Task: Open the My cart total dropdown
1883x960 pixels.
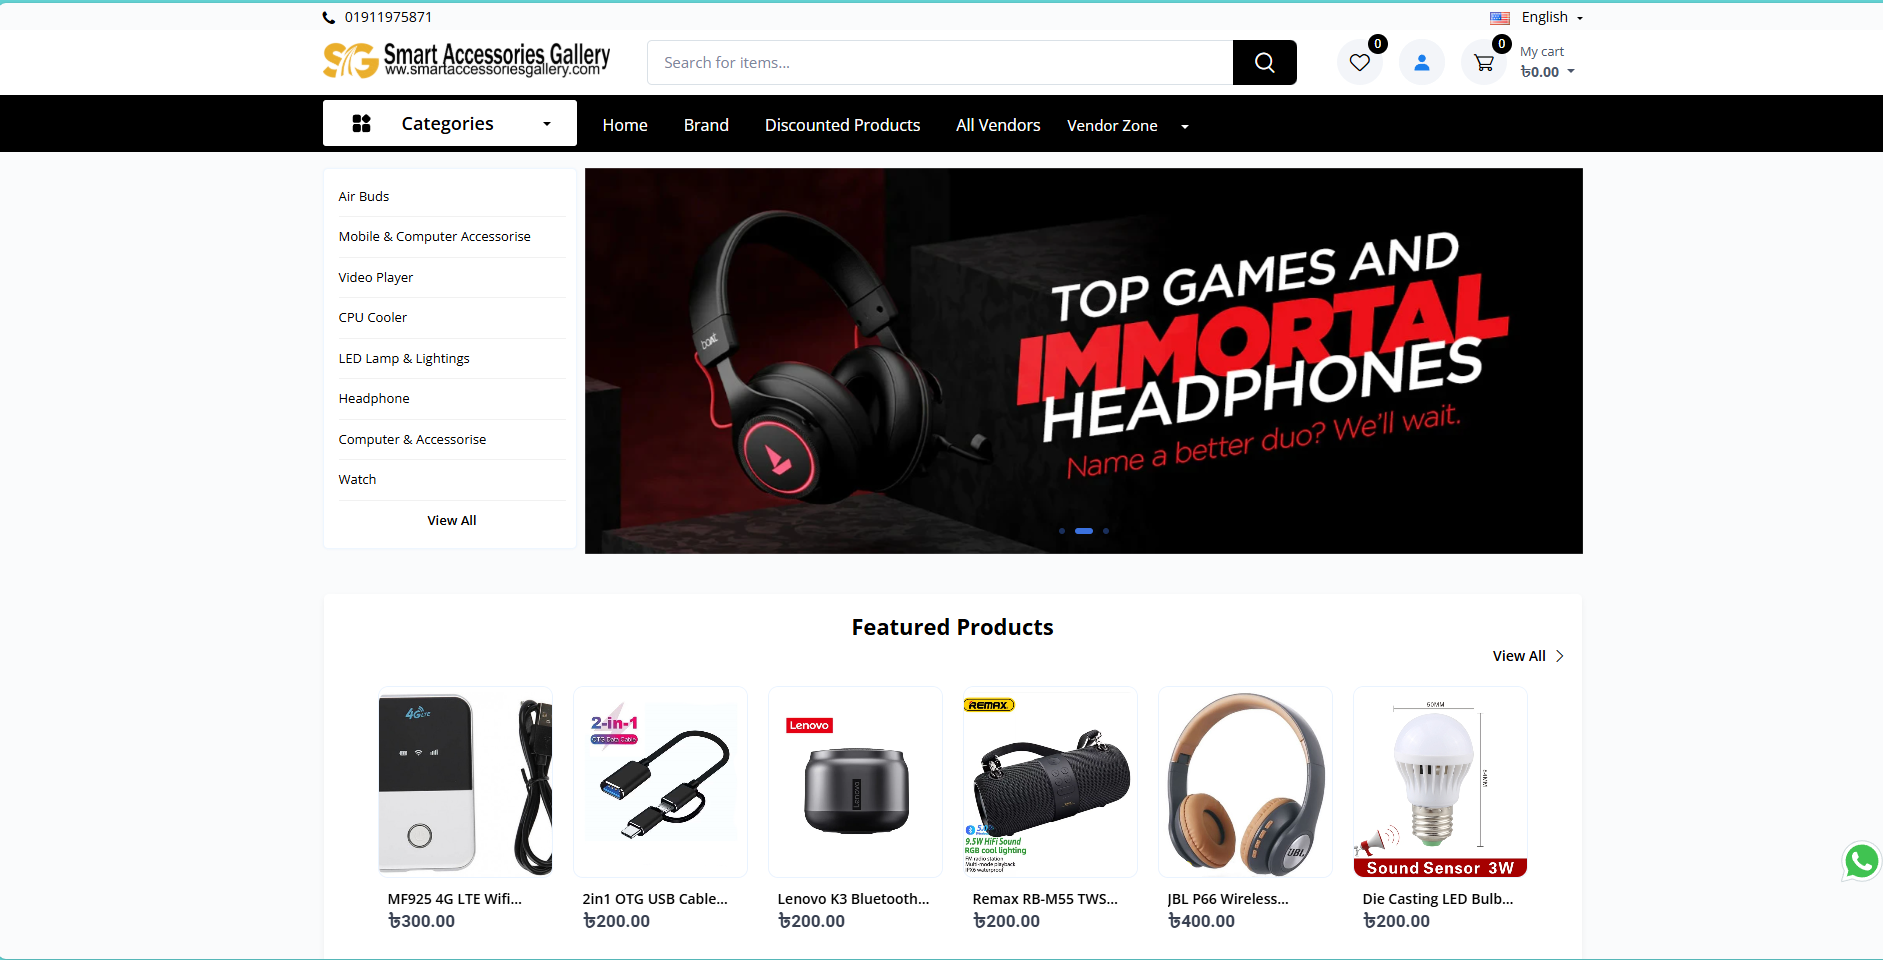Action: [1547, 62]
